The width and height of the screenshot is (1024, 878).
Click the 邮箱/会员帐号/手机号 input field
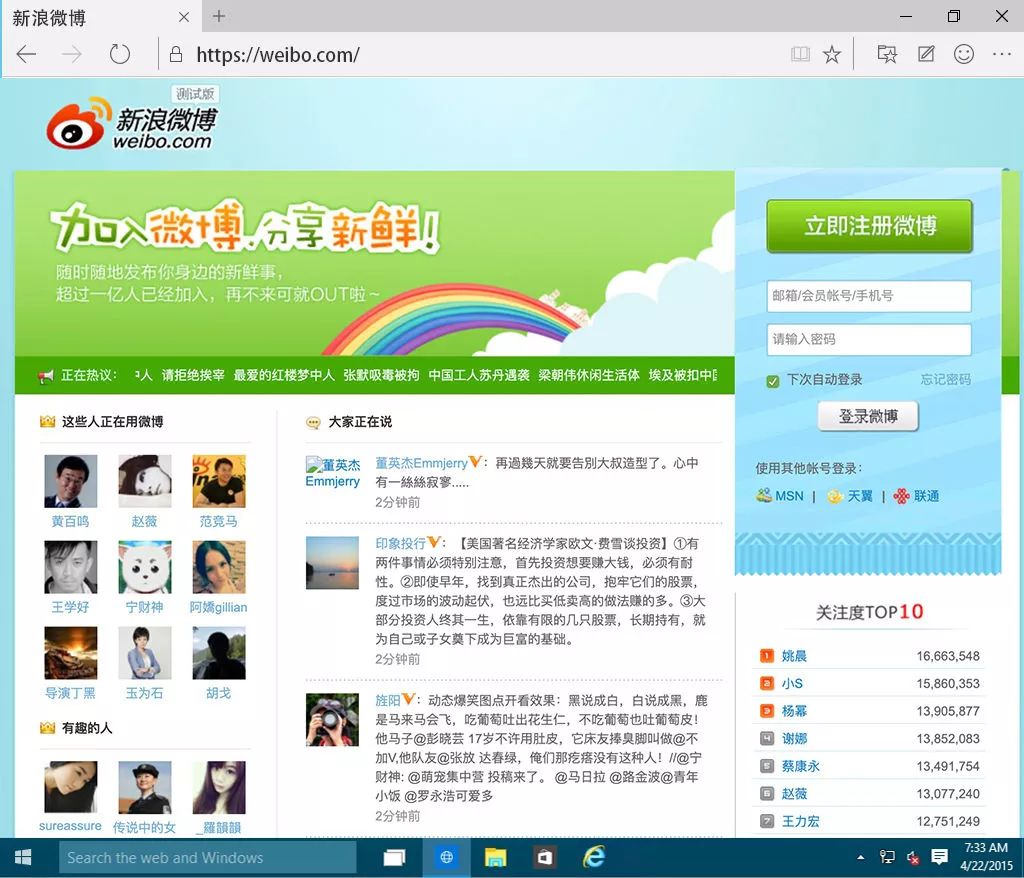(x=869, y=296)
